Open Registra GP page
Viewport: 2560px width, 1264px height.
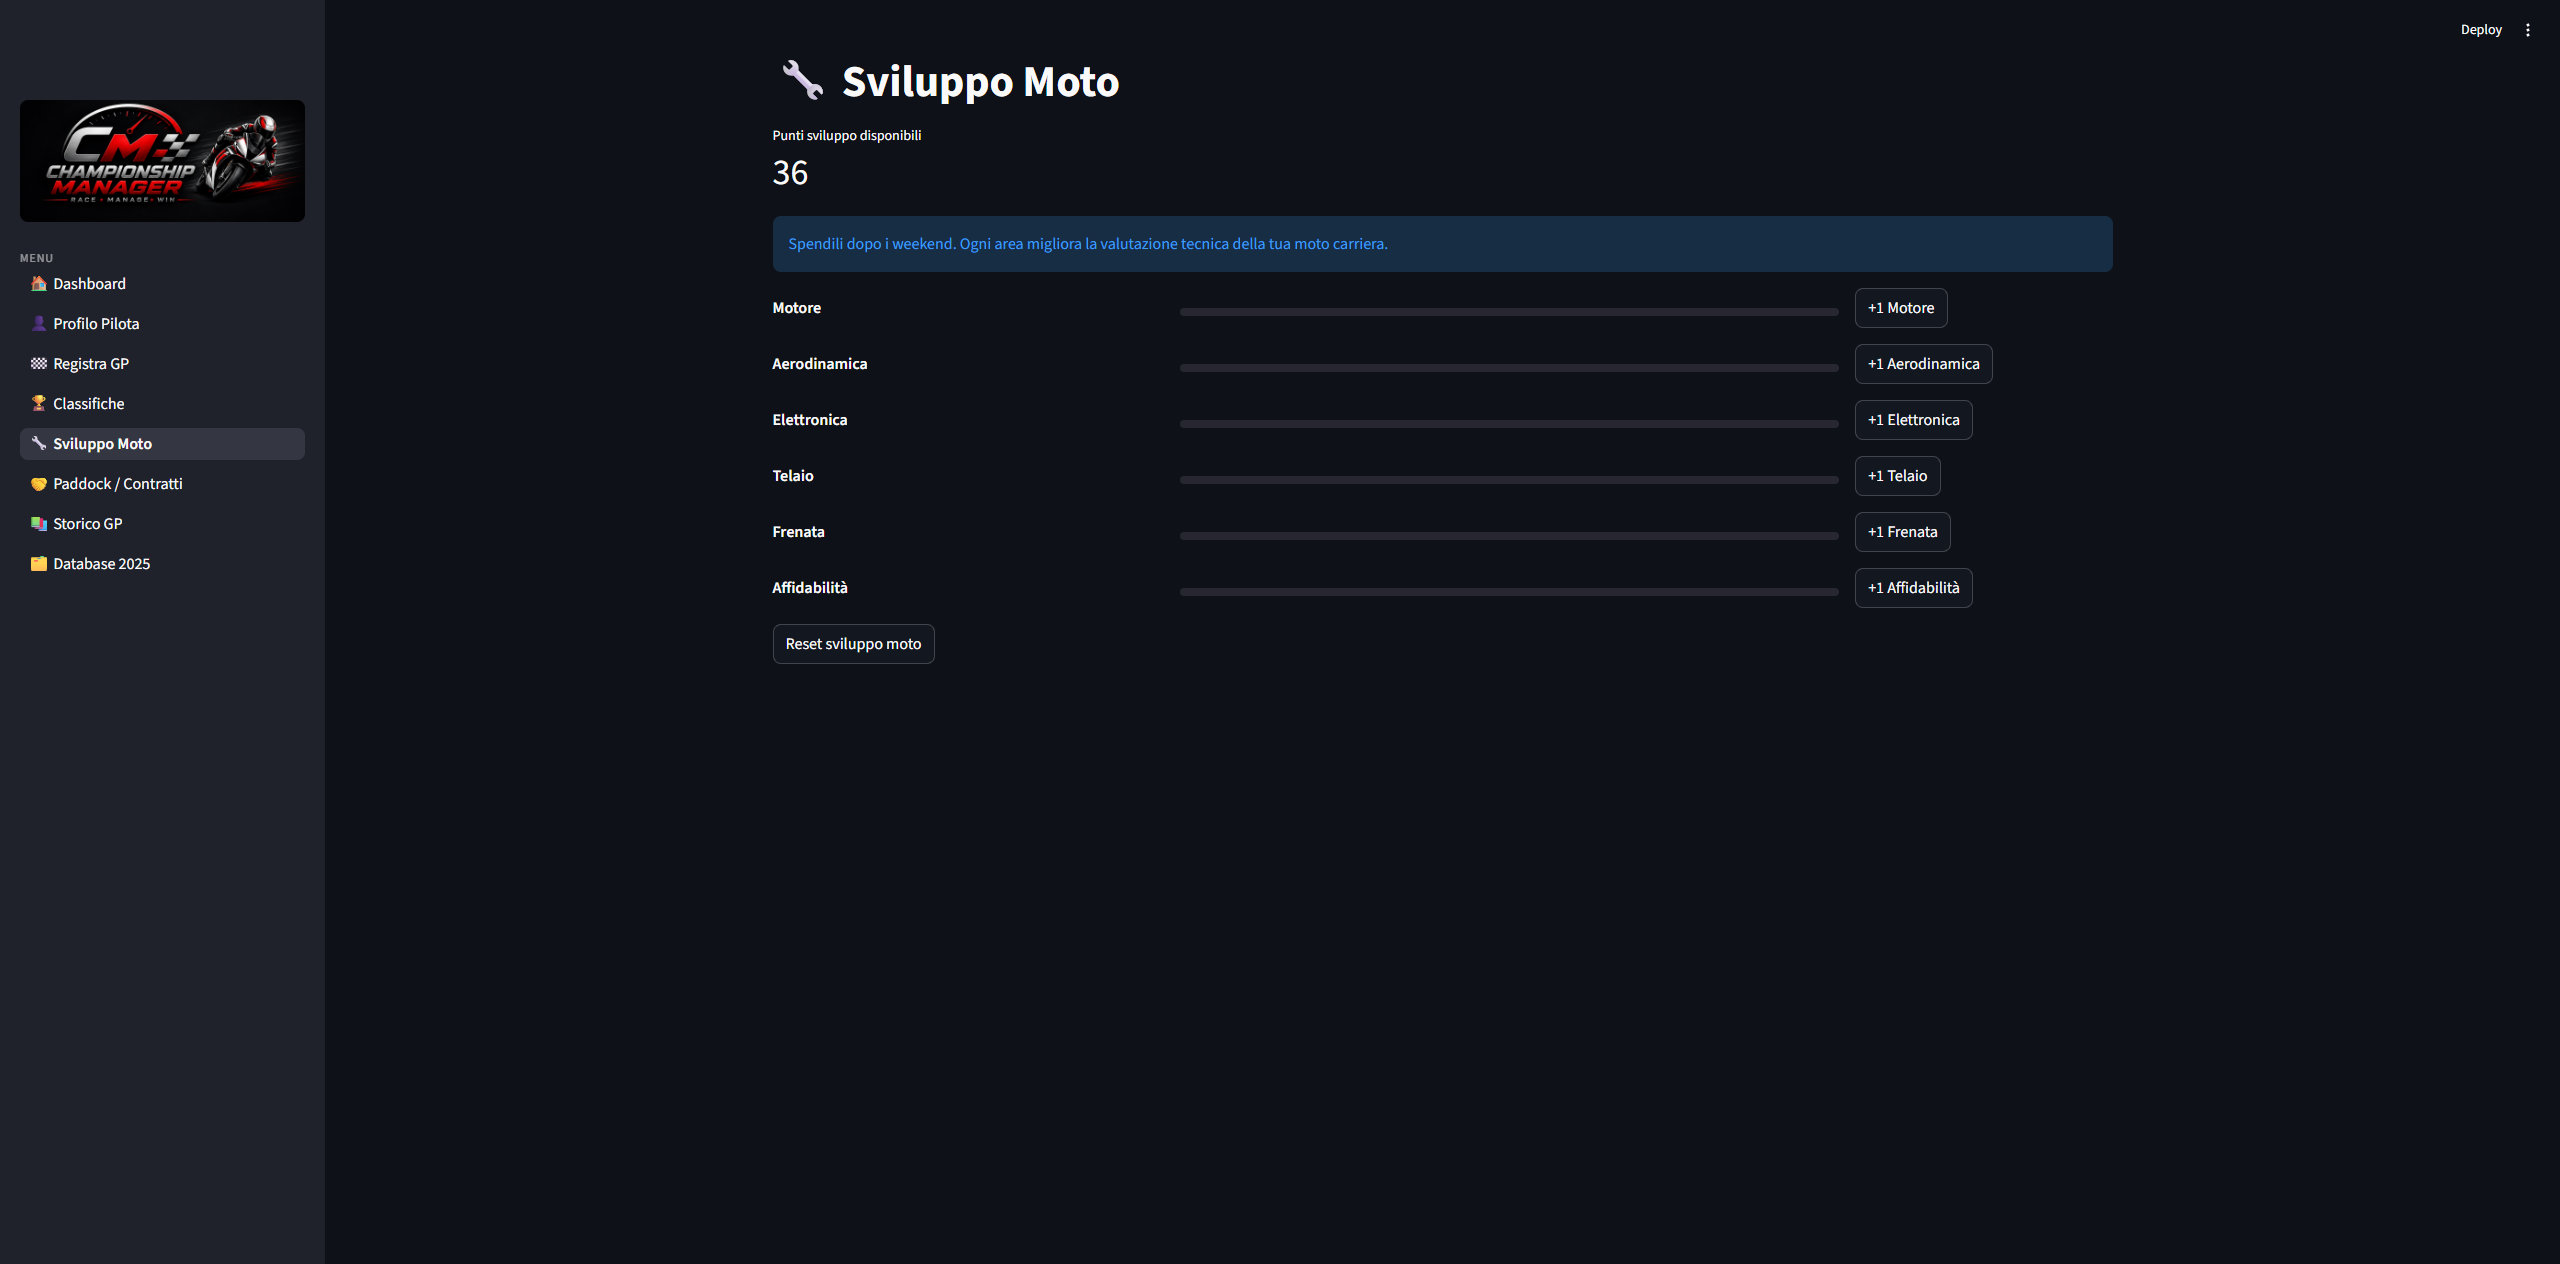(x=162, y=364)
